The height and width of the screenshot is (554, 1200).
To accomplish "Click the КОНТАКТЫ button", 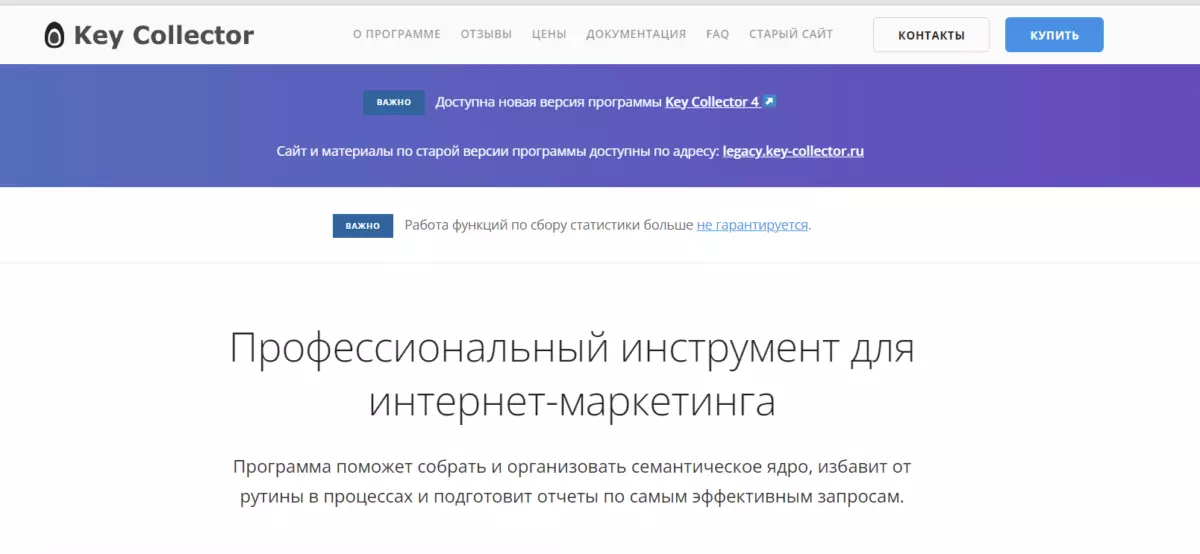I will [931, 35].
